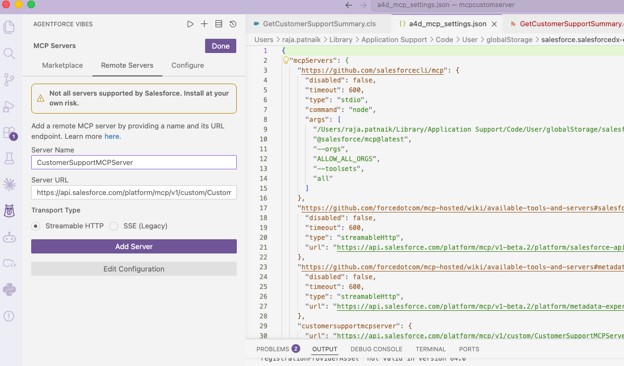The width and height of the screenshot is (624, 366).
Task: Open the forcedotcom mcp-hosted link on line 17
Action: point(462,208)
